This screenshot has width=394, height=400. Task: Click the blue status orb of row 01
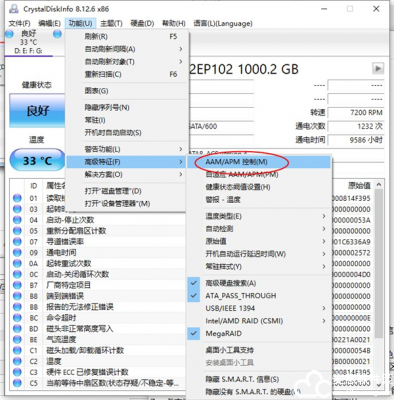tap(17, 198)
